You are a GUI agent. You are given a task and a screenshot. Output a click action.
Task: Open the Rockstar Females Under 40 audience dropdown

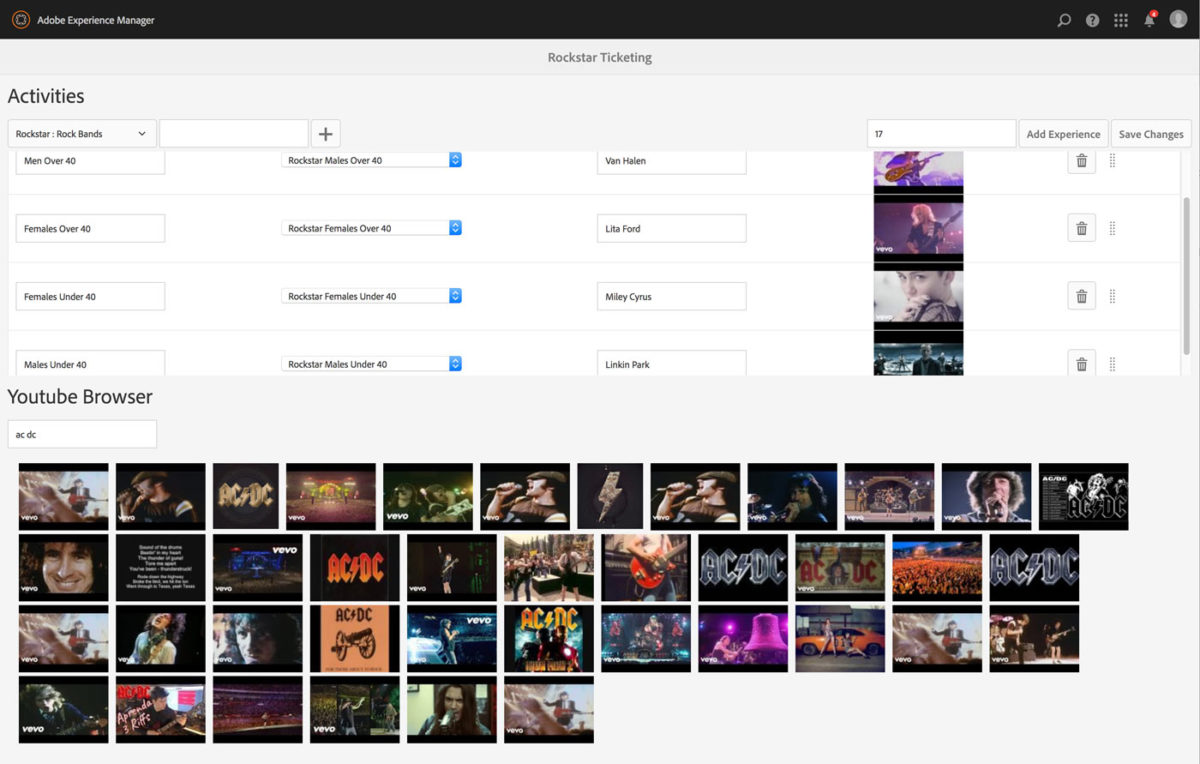[371, 296]
